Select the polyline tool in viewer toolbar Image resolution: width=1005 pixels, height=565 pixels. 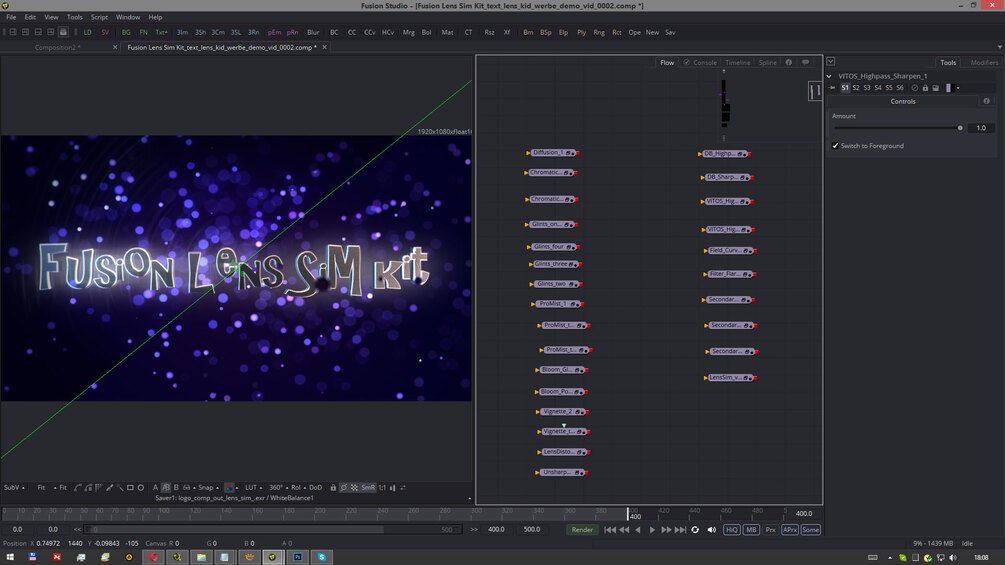[78, 487]
